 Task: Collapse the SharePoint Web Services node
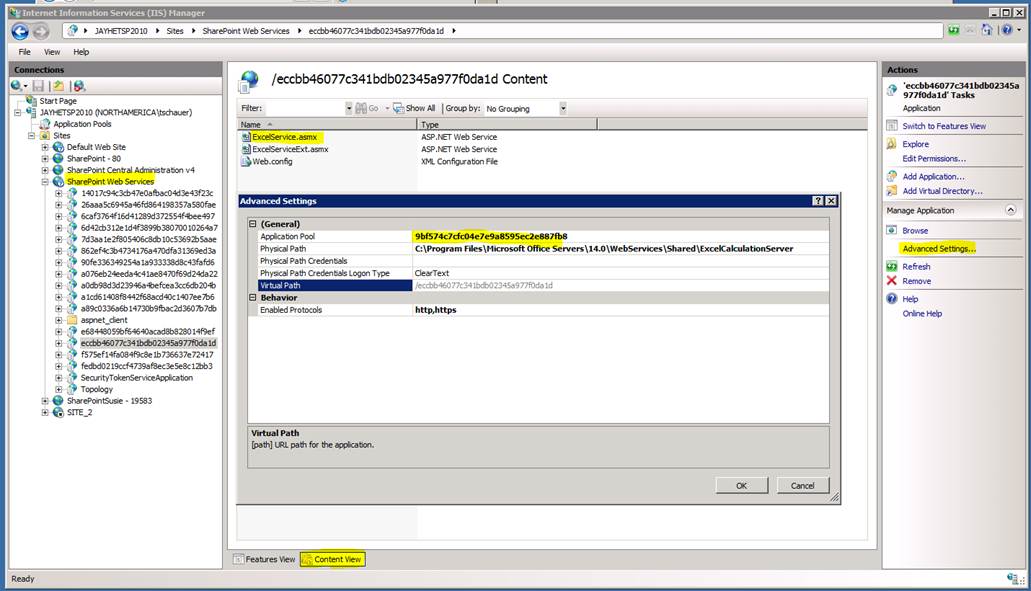pyautogui.click(x=45, y=181)
